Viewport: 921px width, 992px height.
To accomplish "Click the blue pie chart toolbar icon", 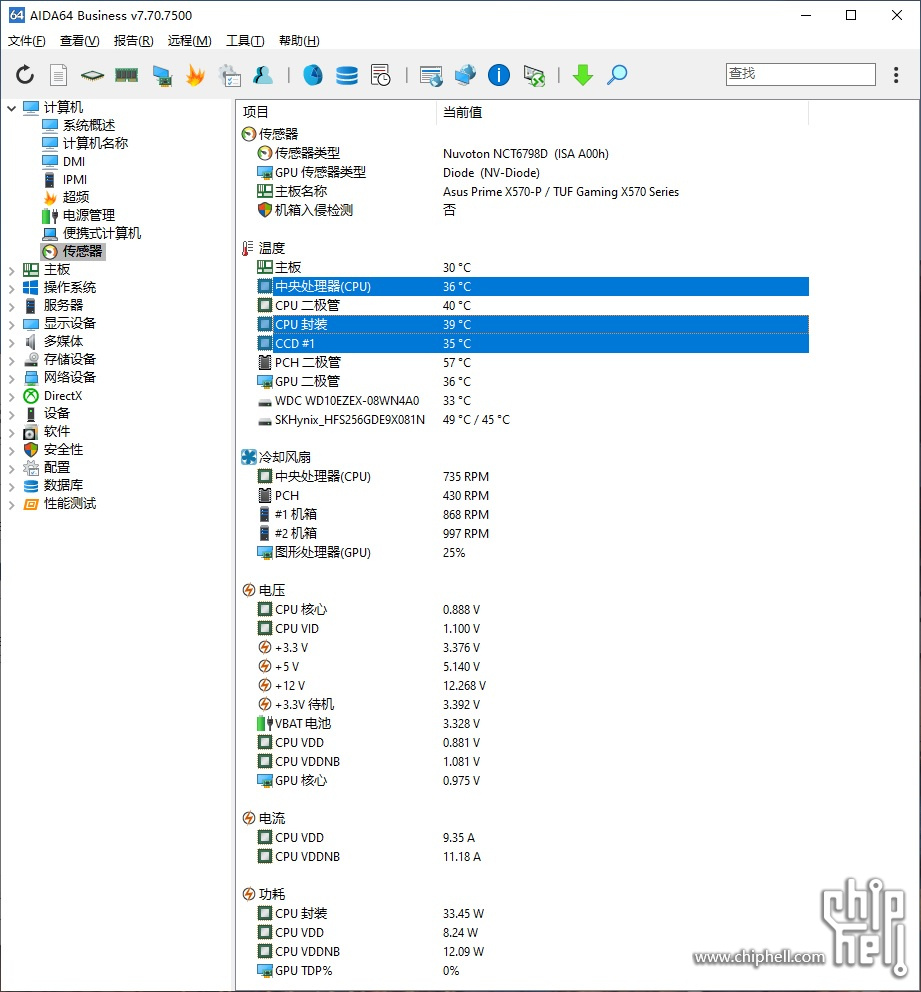I will (312, 75).
